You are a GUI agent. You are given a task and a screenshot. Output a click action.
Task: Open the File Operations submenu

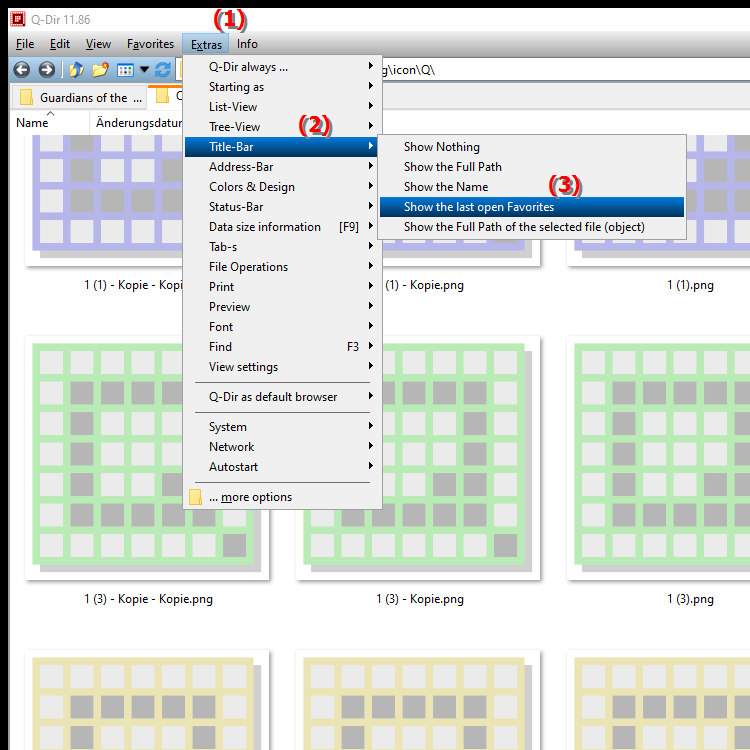click(283, 267)
